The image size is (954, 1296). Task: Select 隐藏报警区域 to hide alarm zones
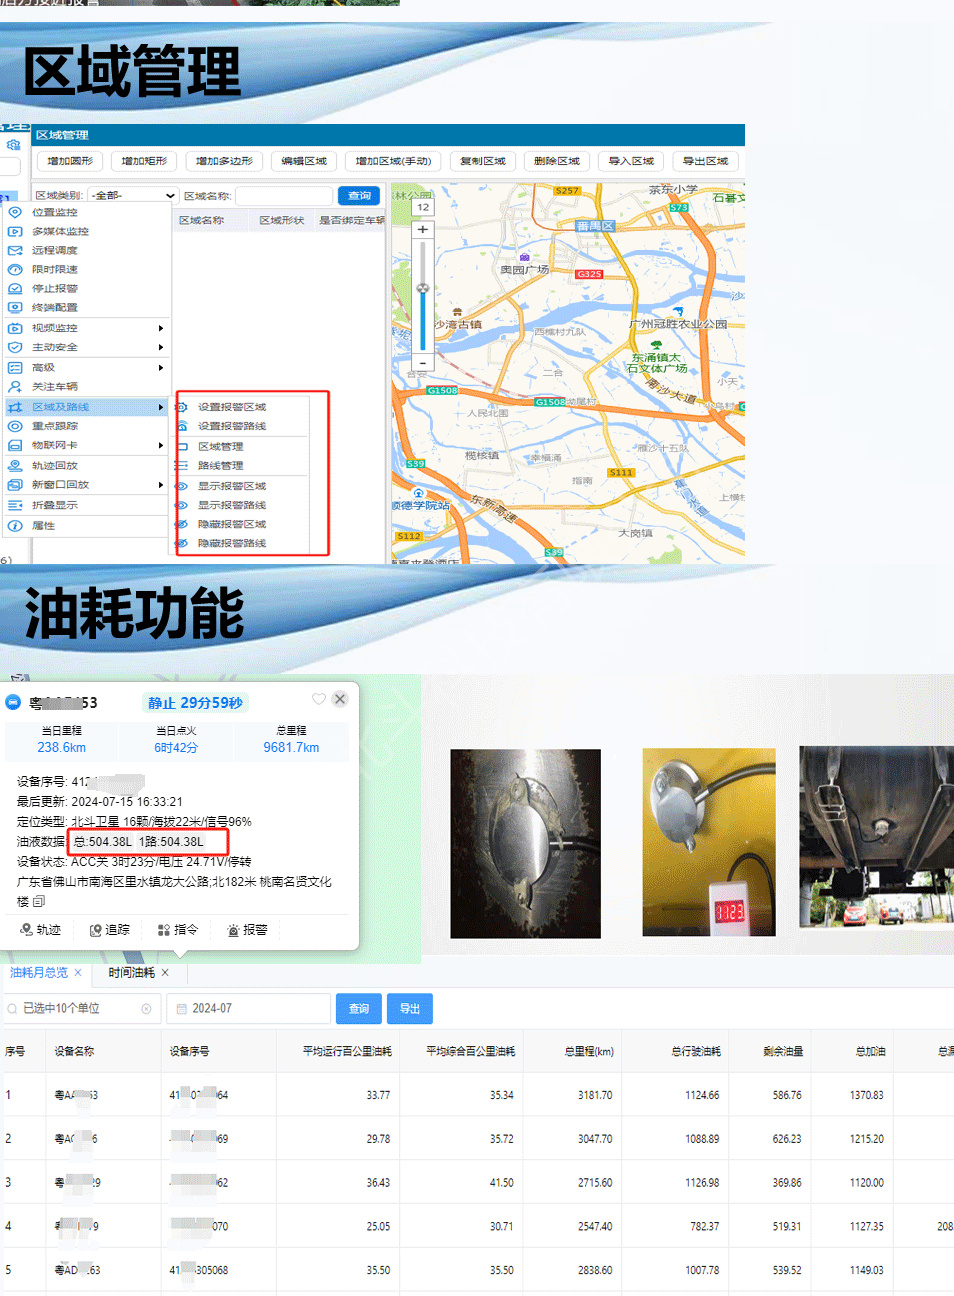tap(231, 524)
